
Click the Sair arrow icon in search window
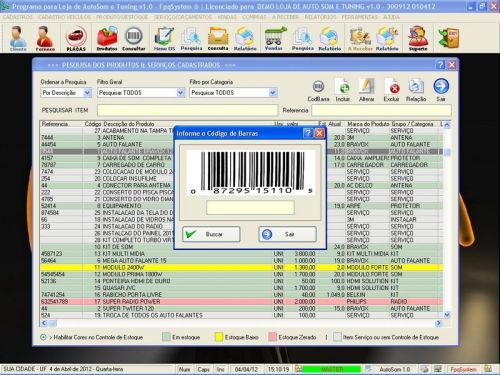click(441, 90)
